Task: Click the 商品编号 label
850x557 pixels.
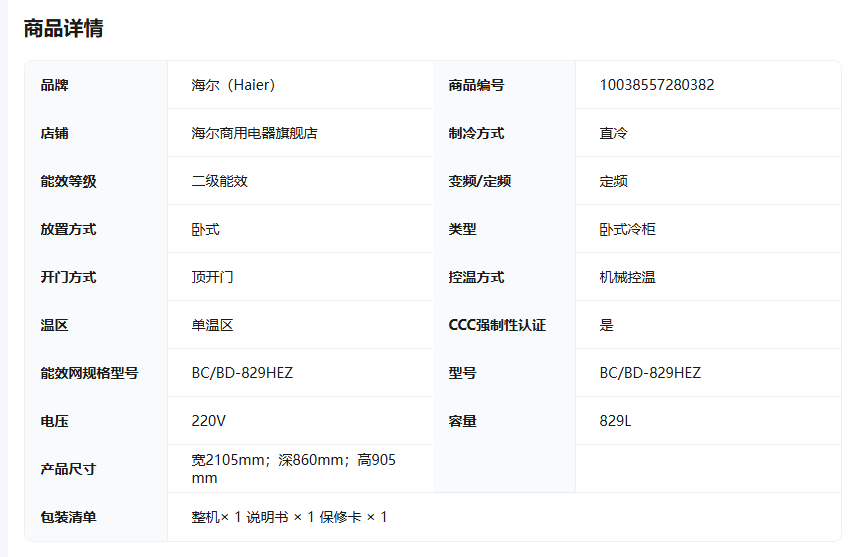Action: click(x=476, y=85)
